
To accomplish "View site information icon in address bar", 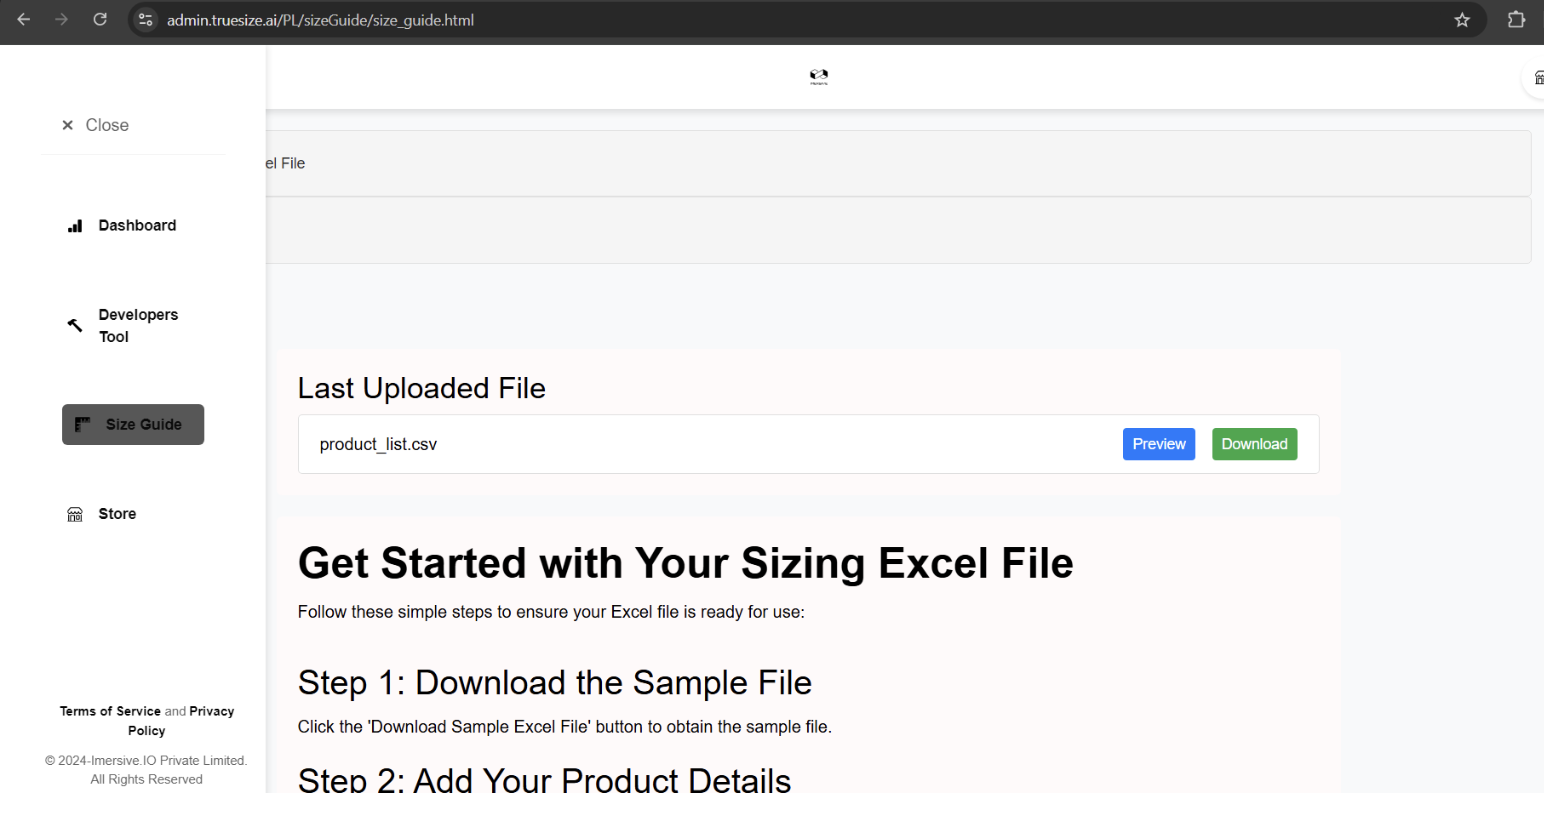I will point(146,20).
